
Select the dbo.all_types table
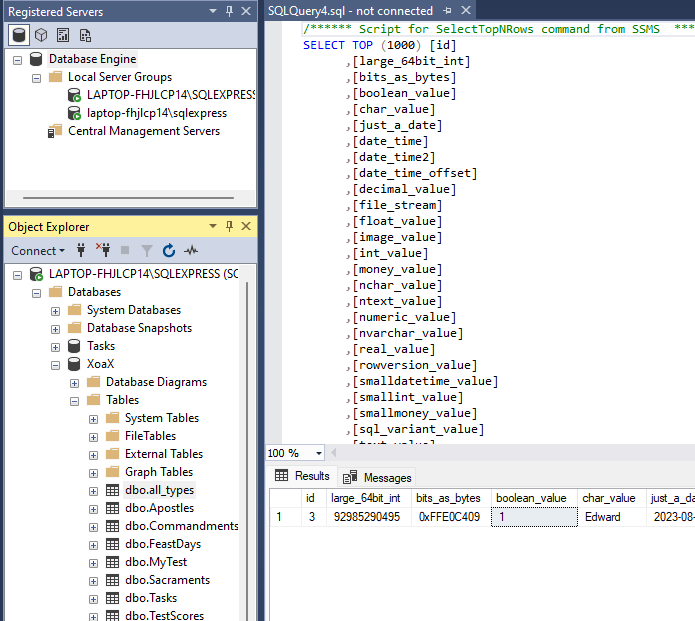(160, 490)
